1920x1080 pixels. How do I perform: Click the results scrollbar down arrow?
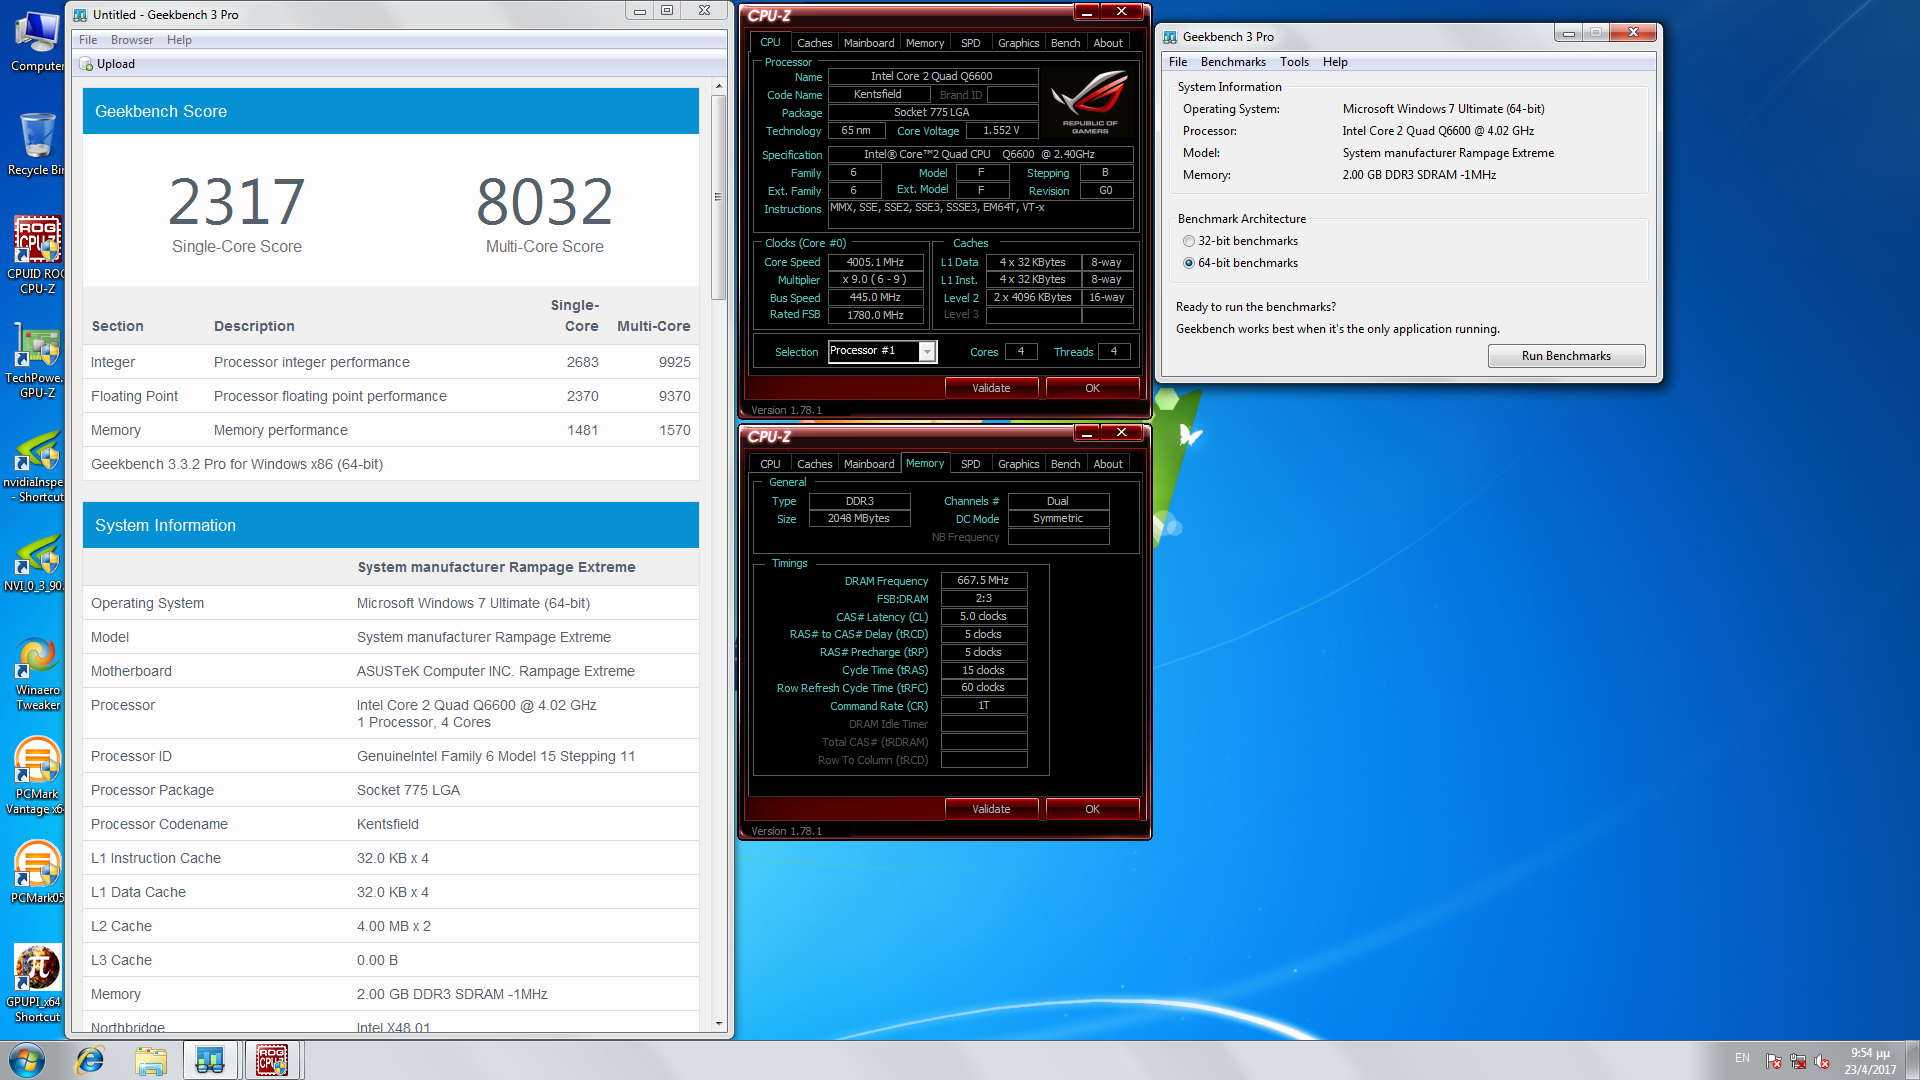click(718, 1024)
